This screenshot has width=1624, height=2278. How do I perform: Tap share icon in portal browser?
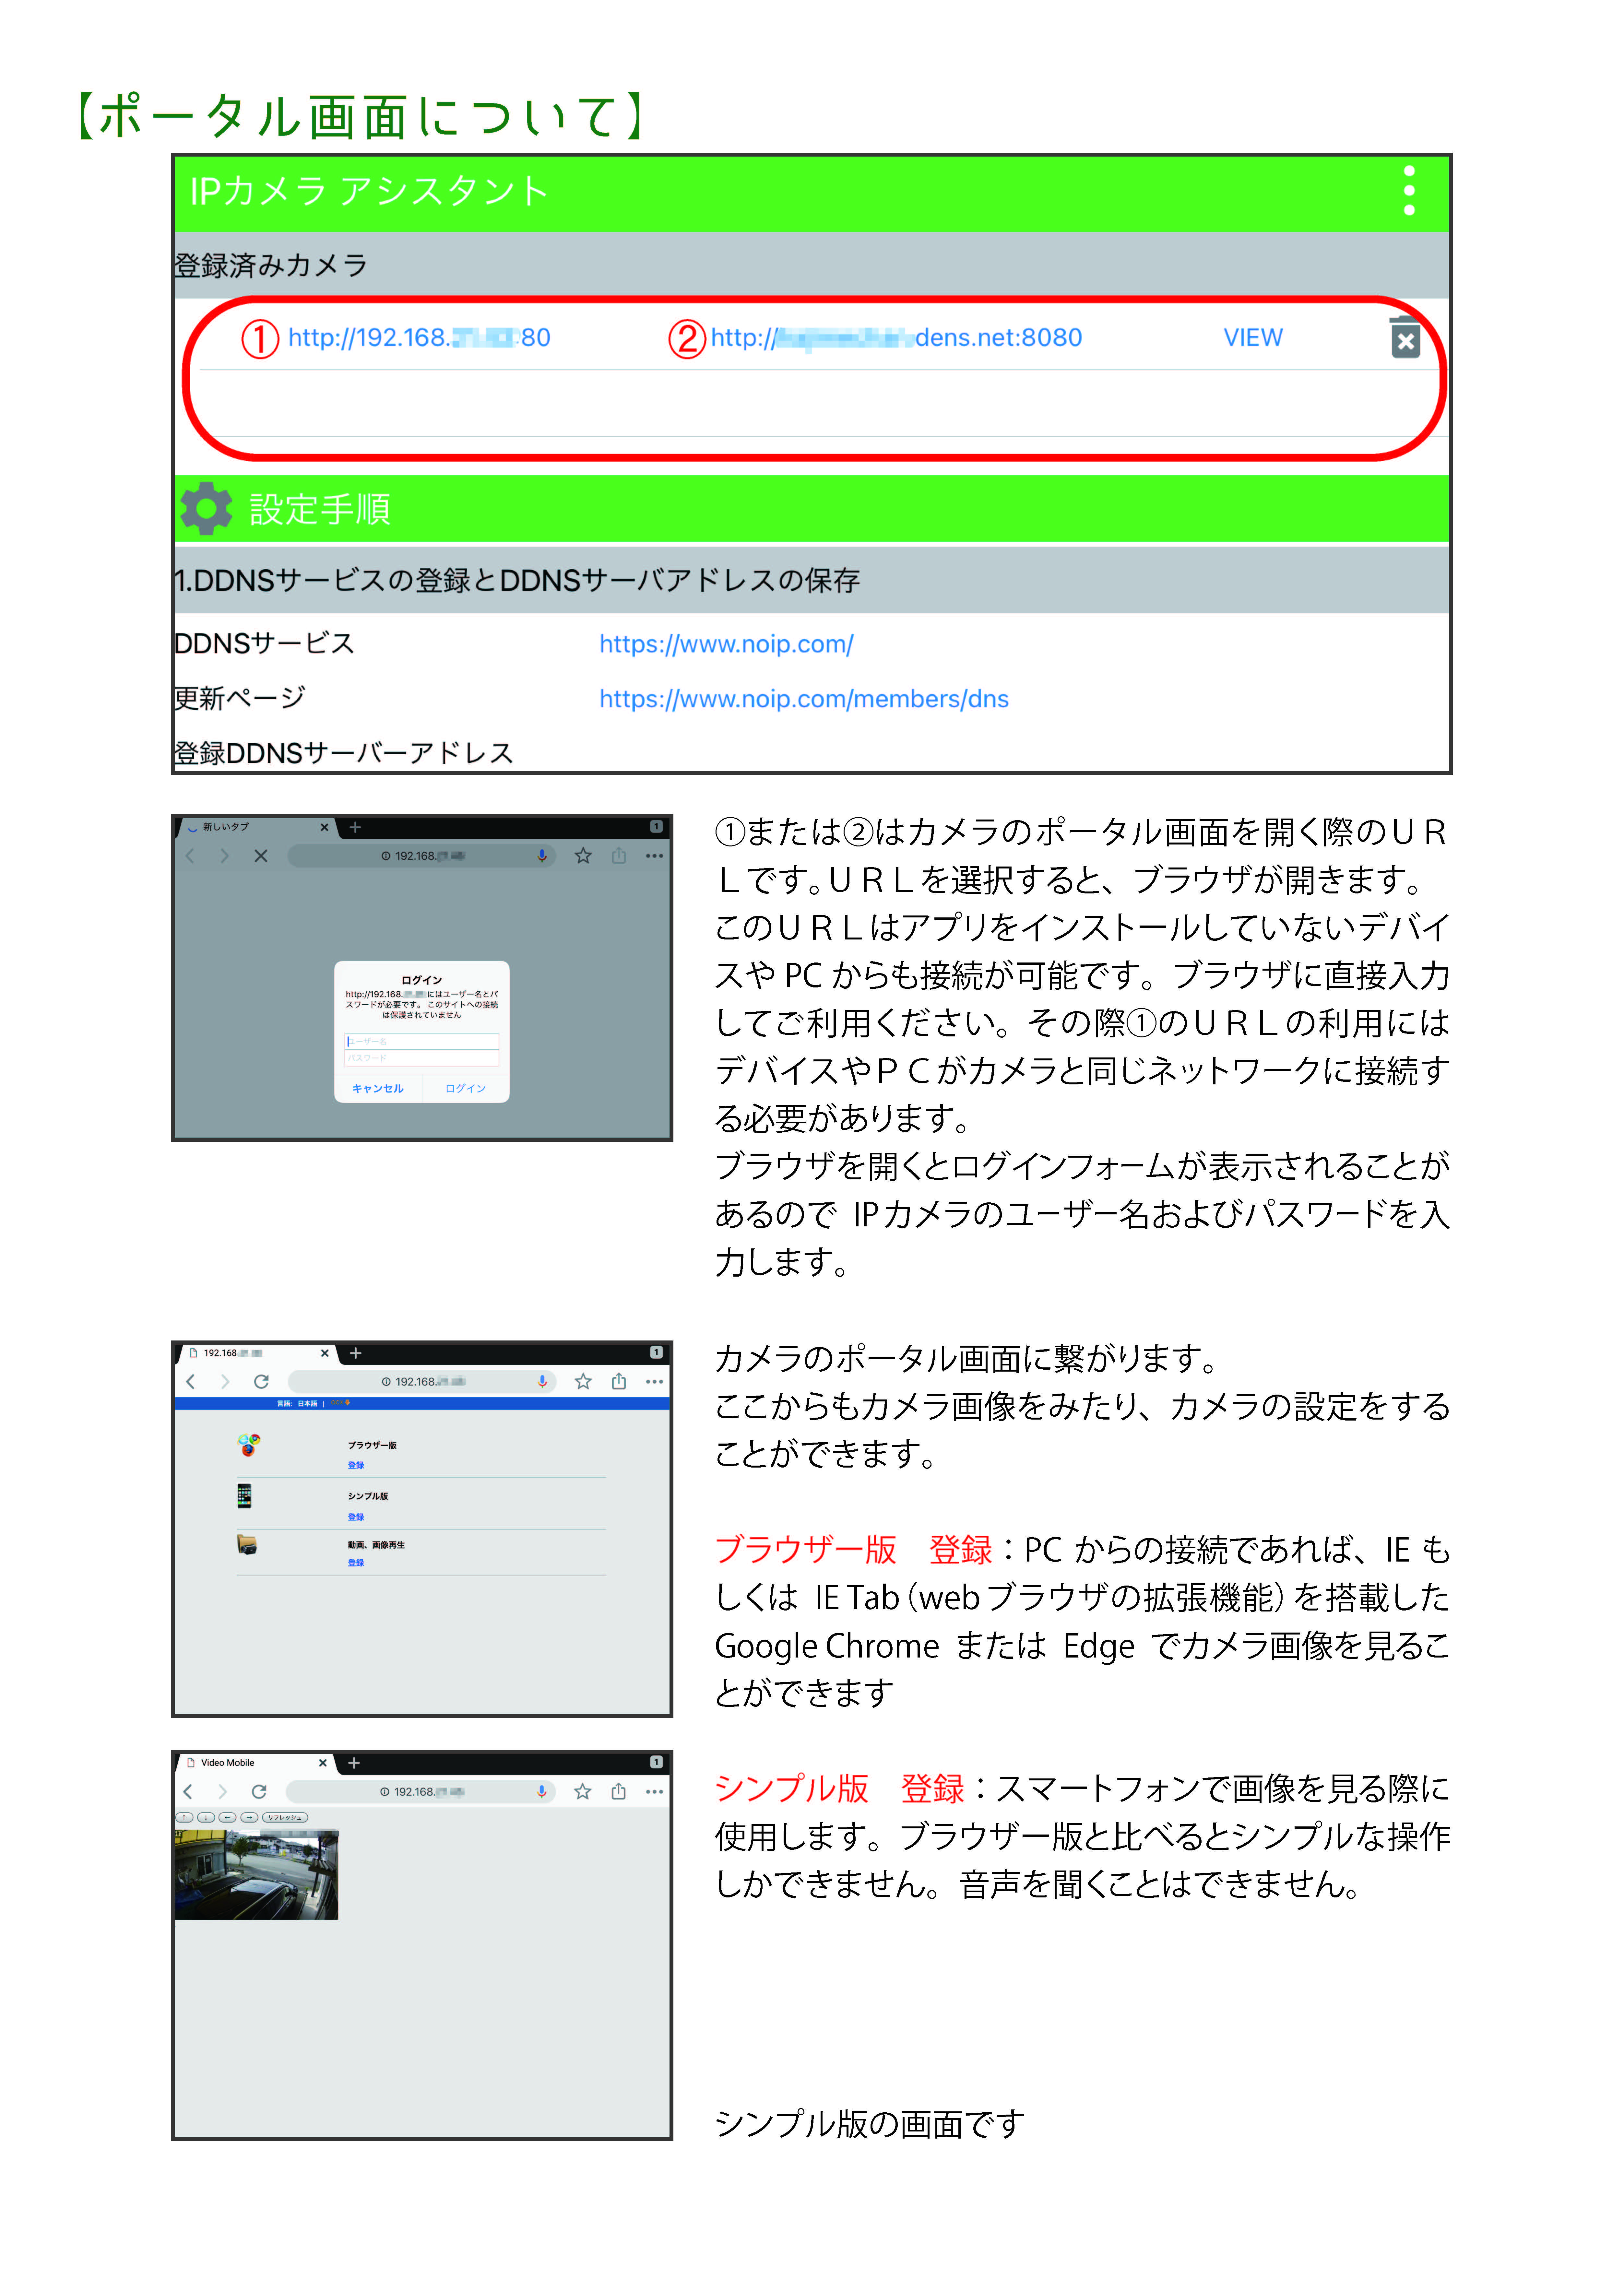click(619, 1381)
